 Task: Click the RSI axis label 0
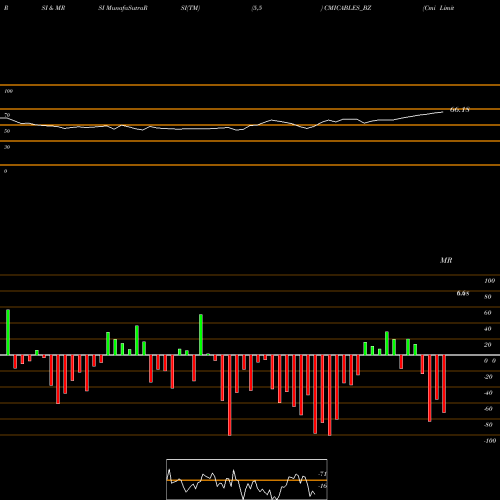pyautogui.click(x=5, y=171)
